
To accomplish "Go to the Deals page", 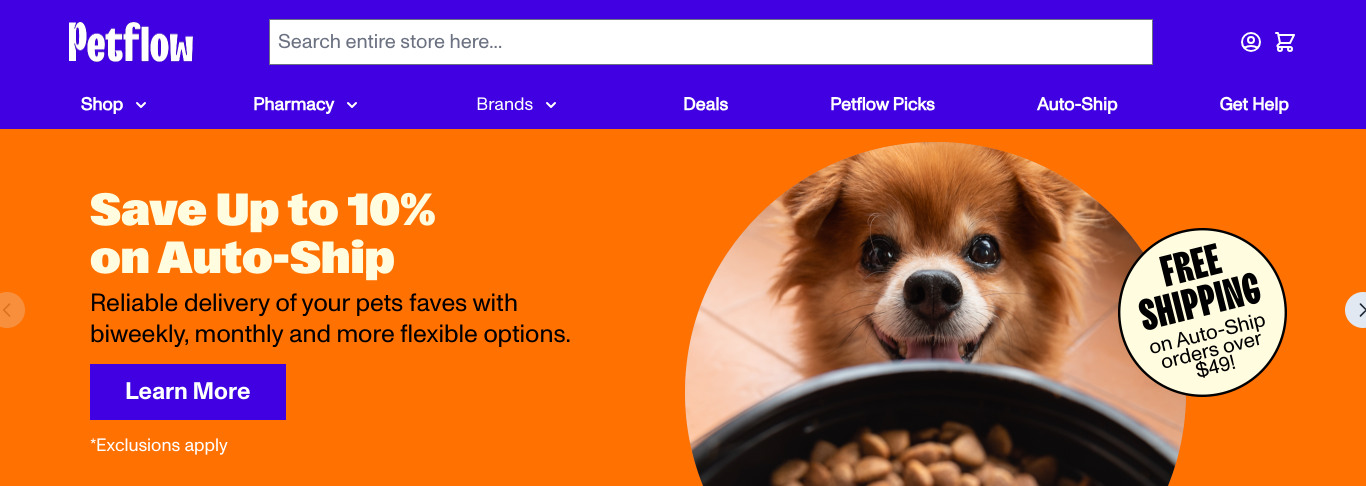I will [705, 104].
